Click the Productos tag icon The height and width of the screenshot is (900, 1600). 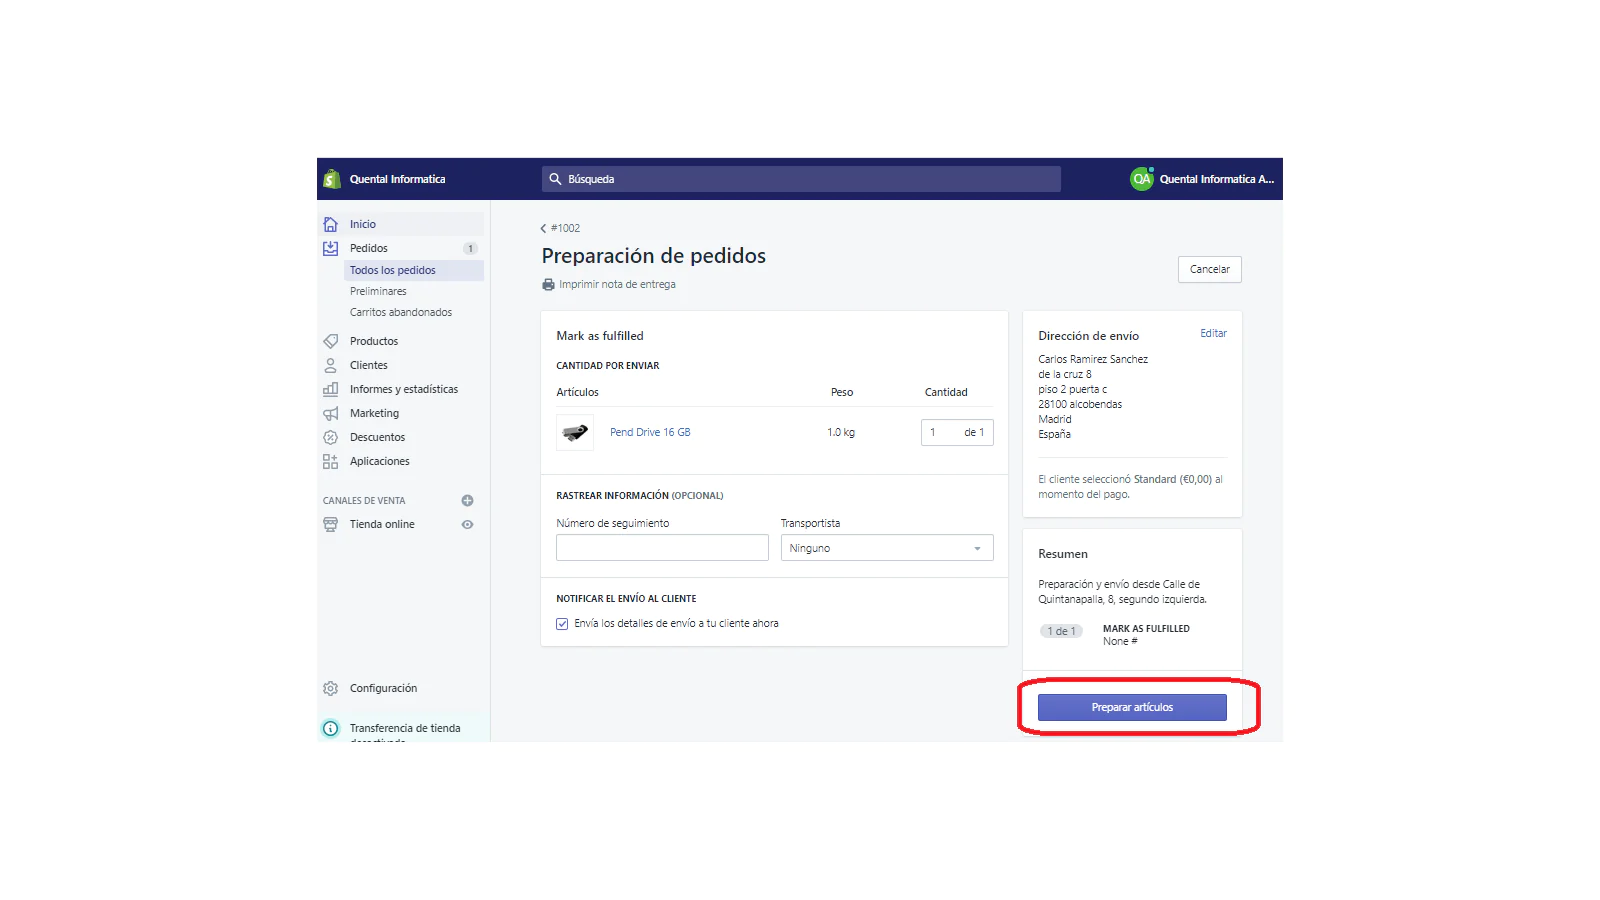(331, 341)
